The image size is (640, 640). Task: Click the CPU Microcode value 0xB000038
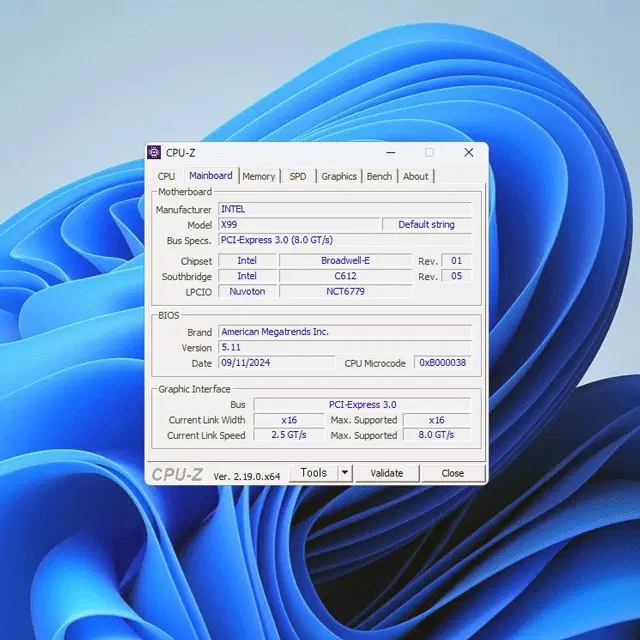(442, 362)
